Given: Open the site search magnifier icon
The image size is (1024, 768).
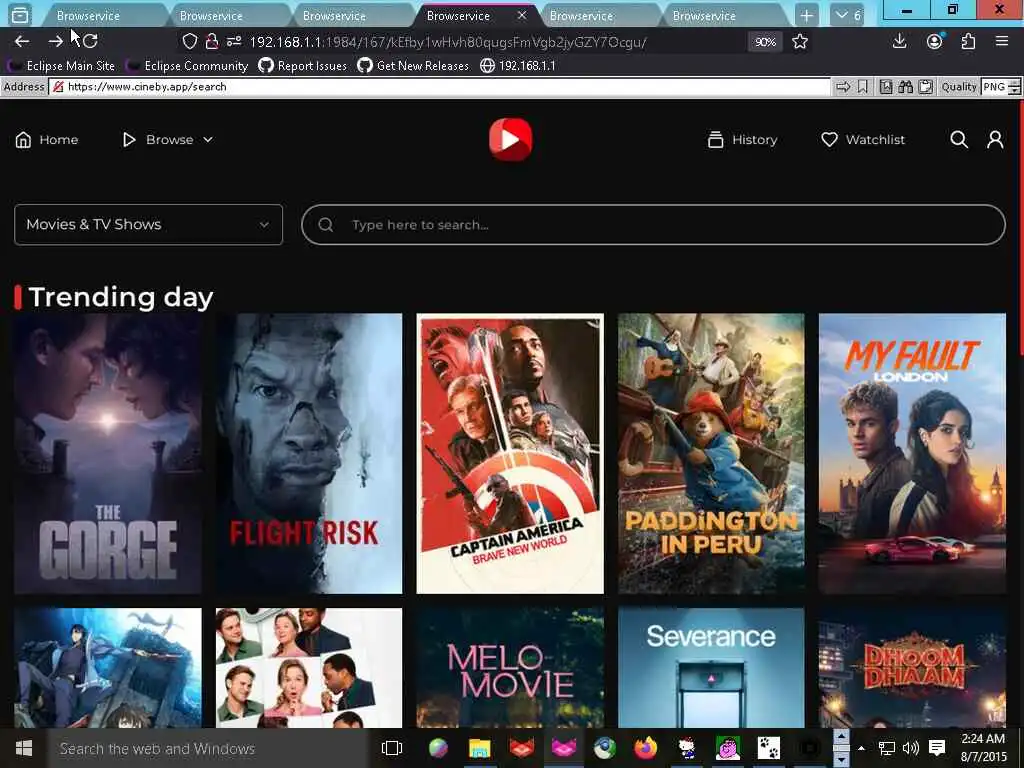Looking at the screenshot, I should (x=959, y=139).
